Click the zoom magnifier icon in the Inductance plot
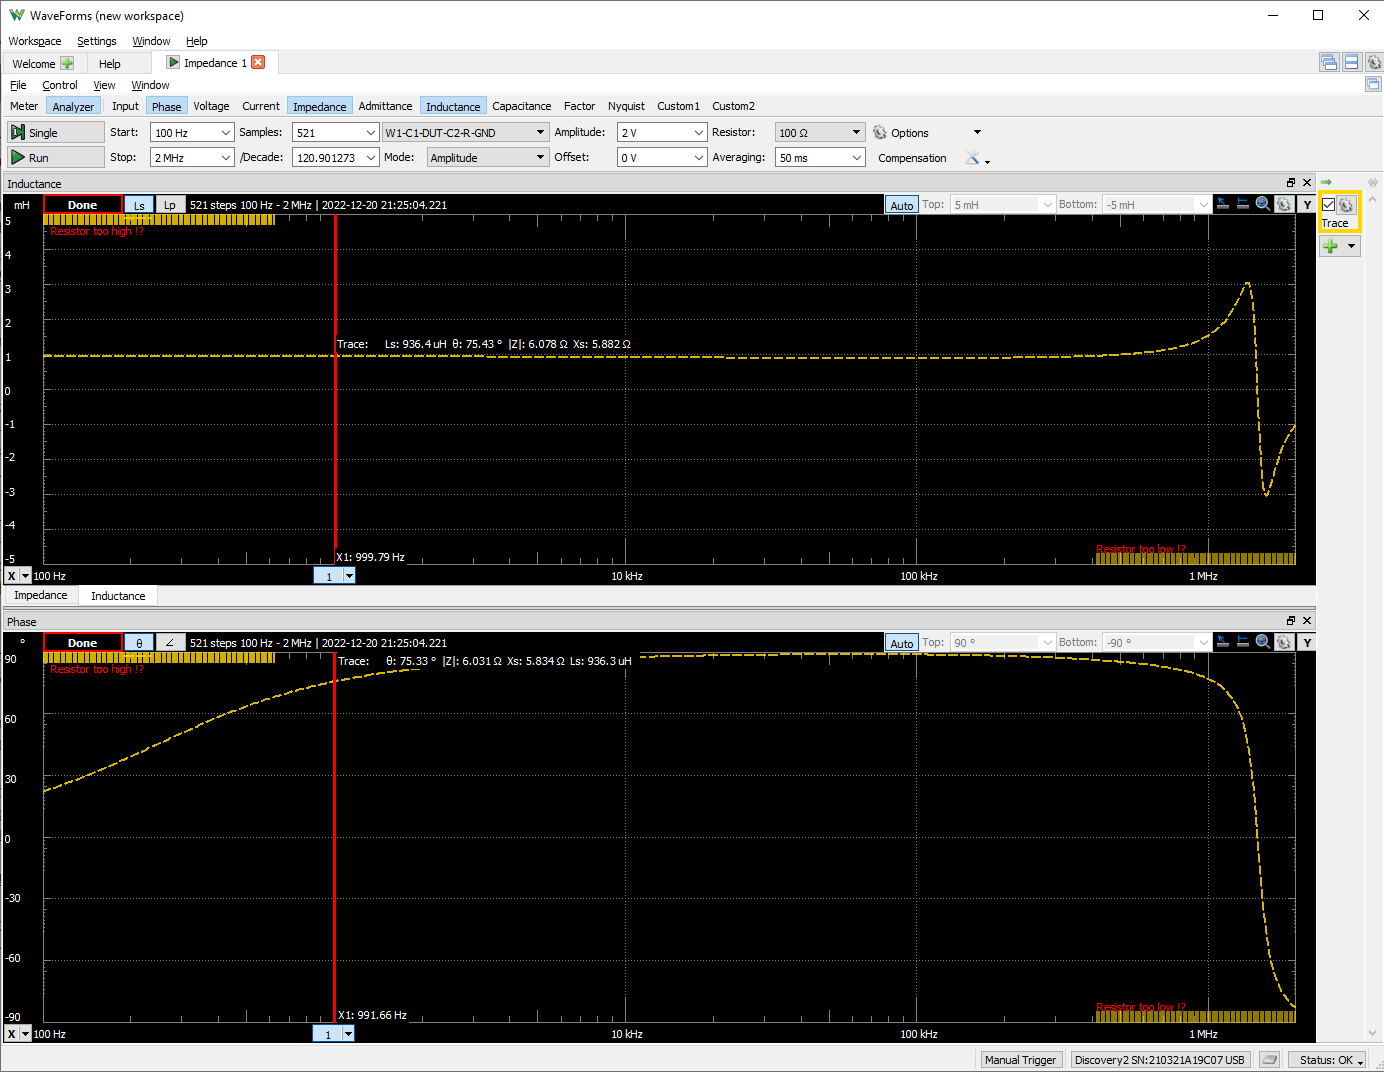 [x=1263, y=204]
